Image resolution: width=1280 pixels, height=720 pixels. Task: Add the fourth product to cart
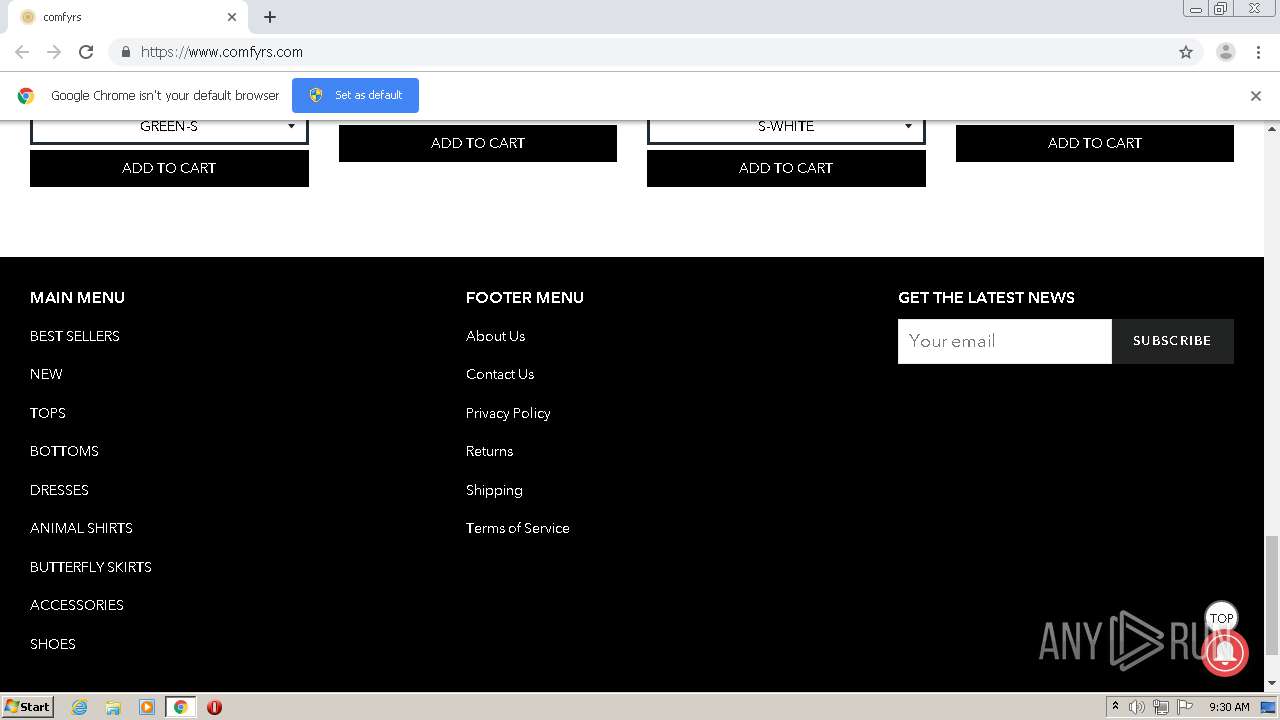1095,143
